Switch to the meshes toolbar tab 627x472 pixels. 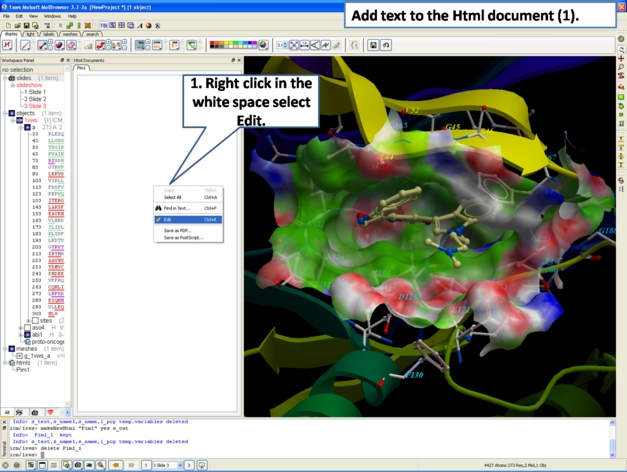(70, 34)
